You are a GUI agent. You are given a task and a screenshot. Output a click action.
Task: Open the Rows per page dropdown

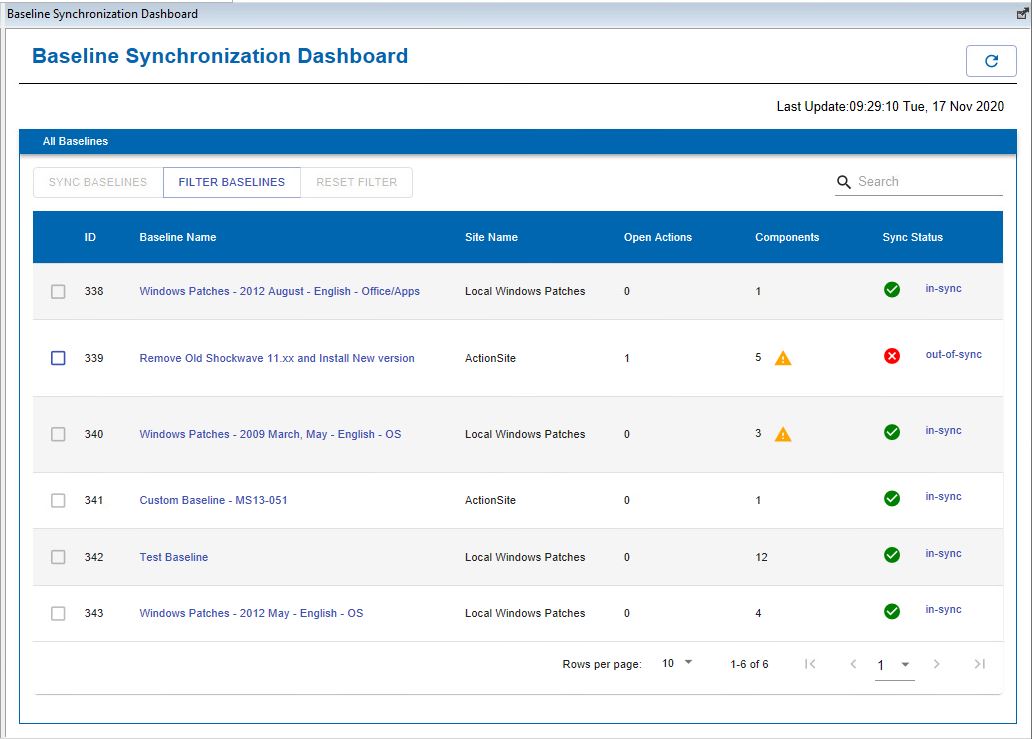tap(677, 663)
